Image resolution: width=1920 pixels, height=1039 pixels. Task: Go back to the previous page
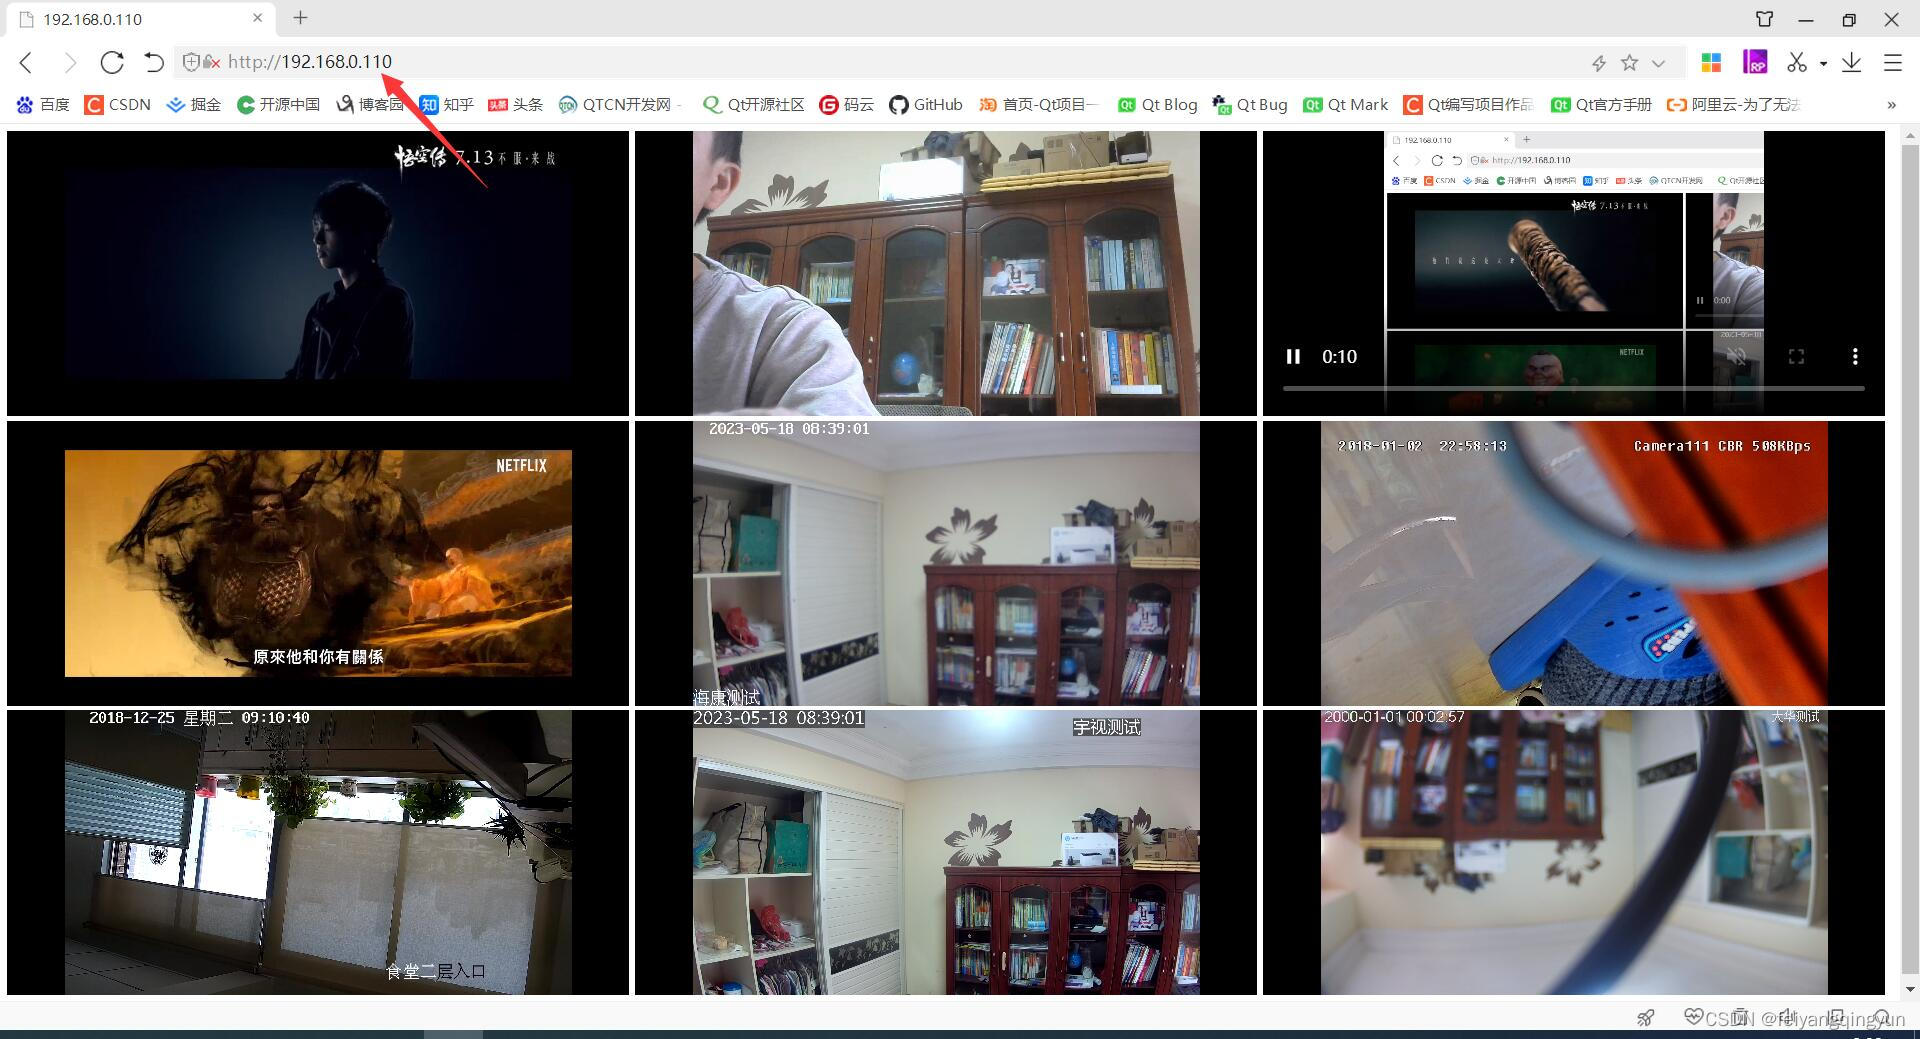point(26,62)
